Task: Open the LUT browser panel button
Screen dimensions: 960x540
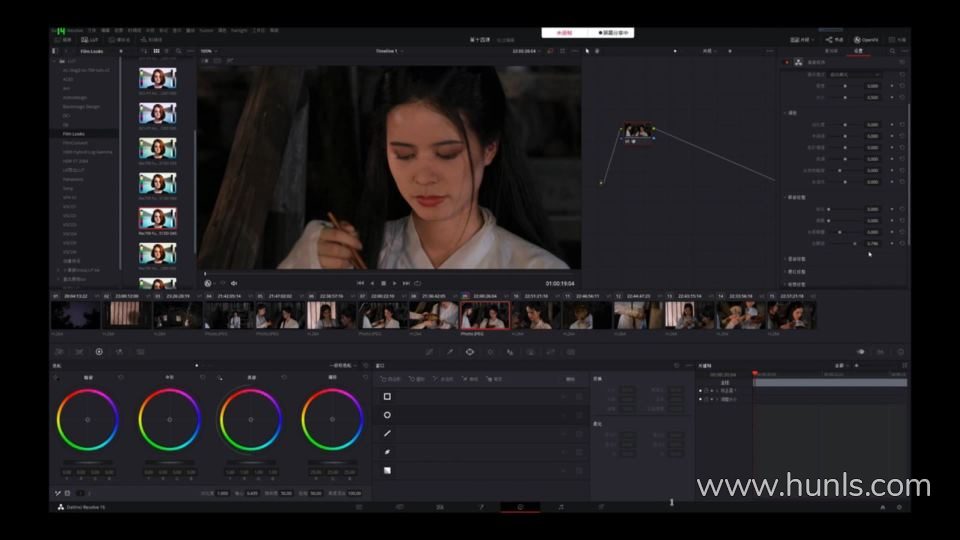Action: (x=93, y=40)
